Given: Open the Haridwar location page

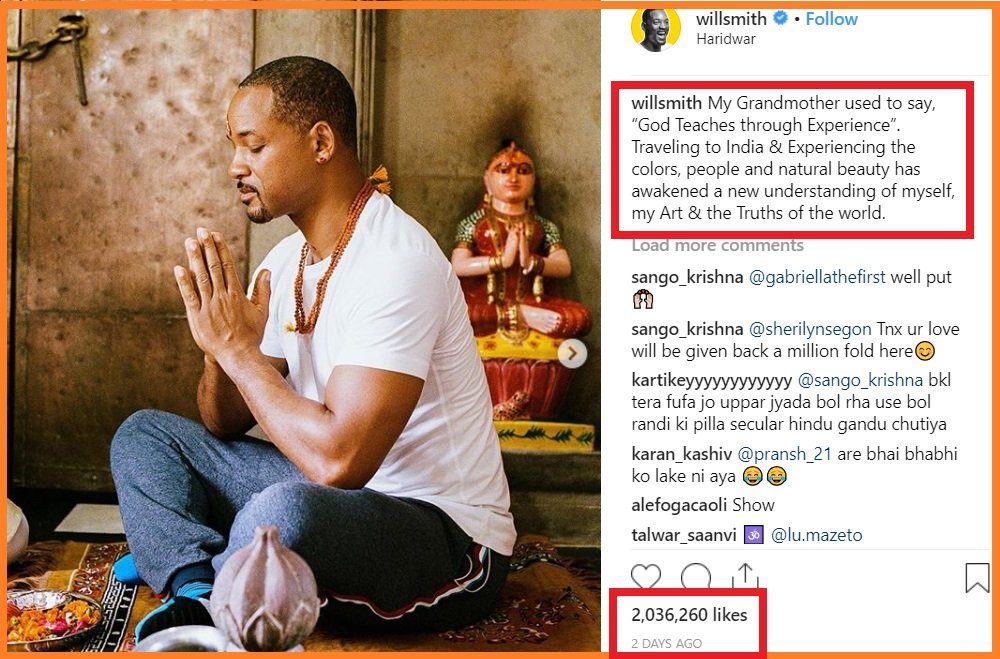Looking at the screenshot, I should tap(725, 39).
